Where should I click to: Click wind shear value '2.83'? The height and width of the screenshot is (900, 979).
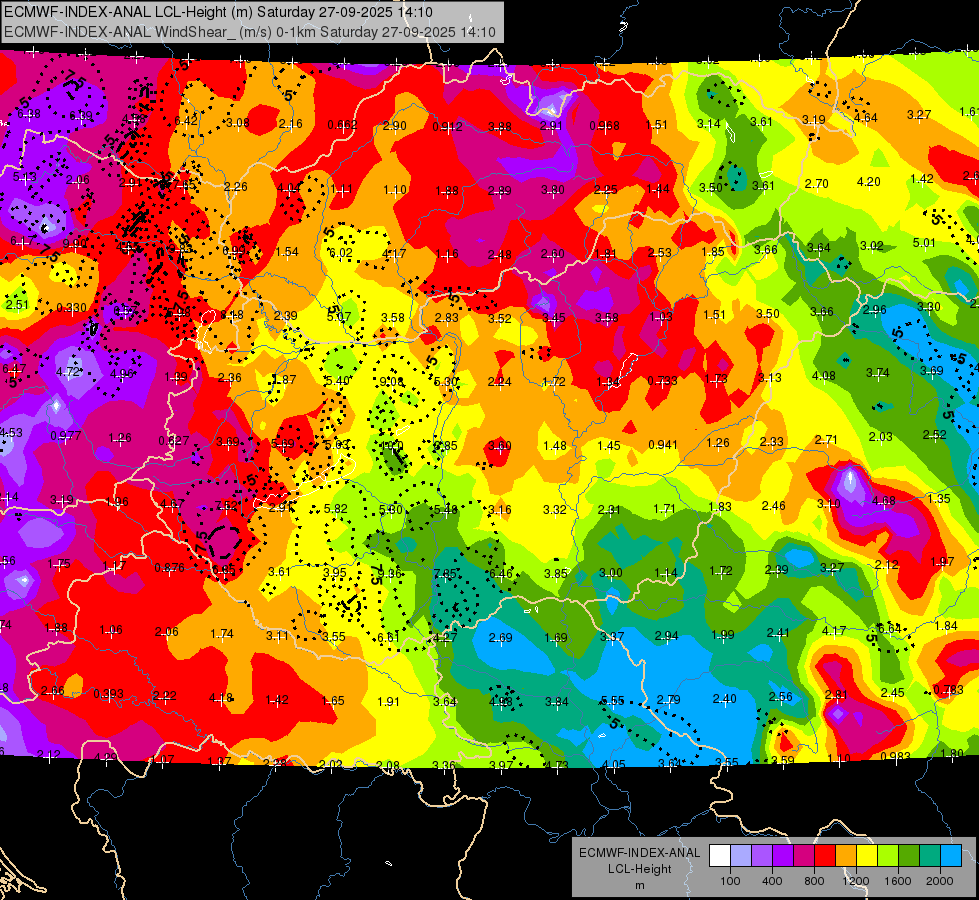pos(446,317)
